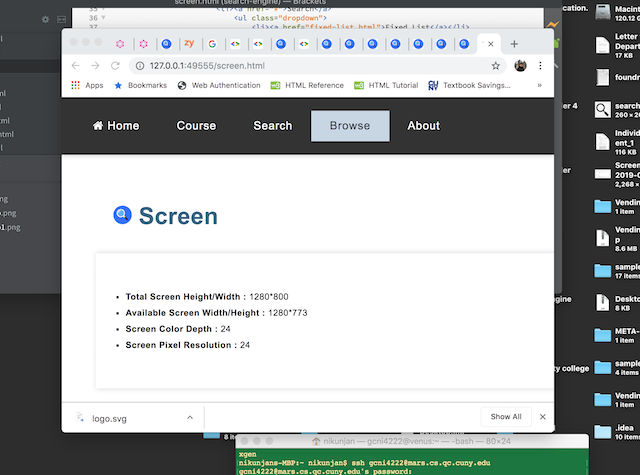The image size is (640, 475).
Task: Open the Brackets gear settings dropdown
Action: click(x=47, y=20)
